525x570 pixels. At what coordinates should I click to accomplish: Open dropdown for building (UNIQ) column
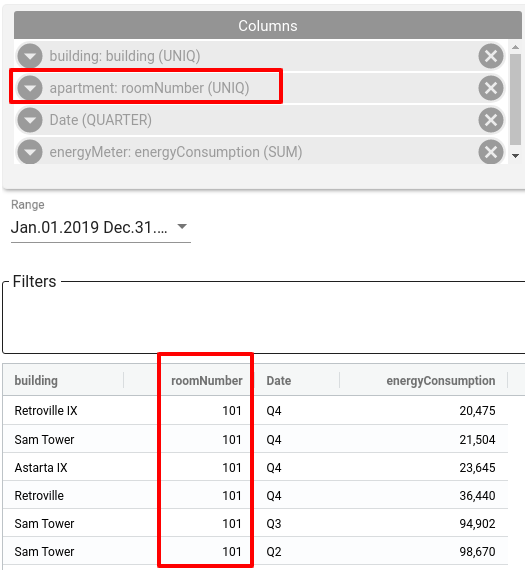pyautogui.click(x=30, y=56)
